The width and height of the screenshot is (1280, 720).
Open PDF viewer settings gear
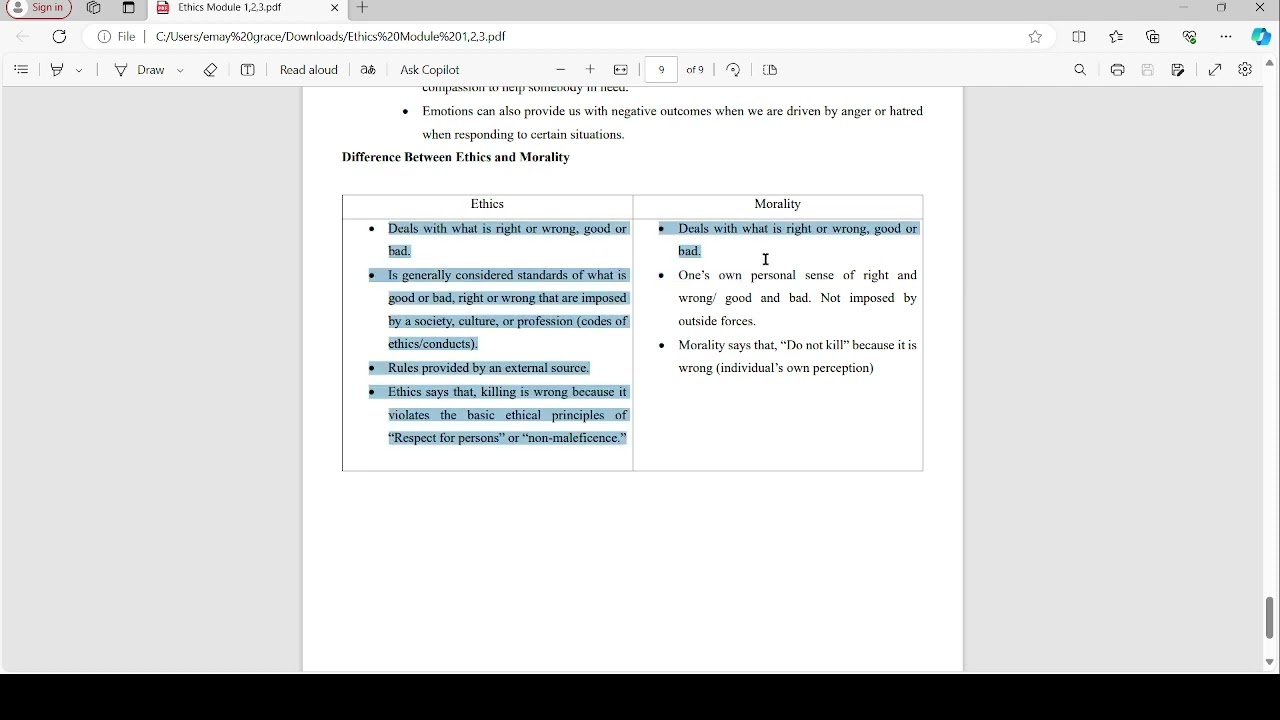1245,70
